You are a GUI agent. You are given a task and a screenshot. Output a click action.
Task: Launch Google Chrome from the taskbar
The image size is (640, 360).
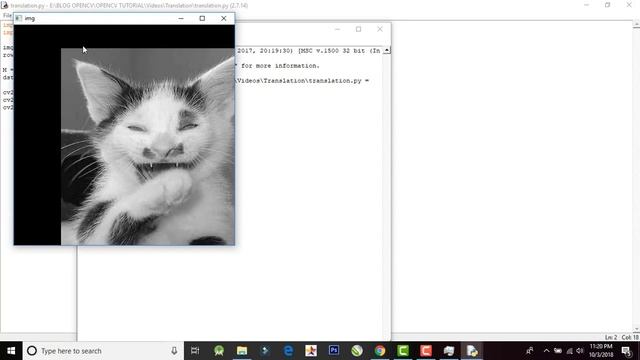click(x=380, y=351)
